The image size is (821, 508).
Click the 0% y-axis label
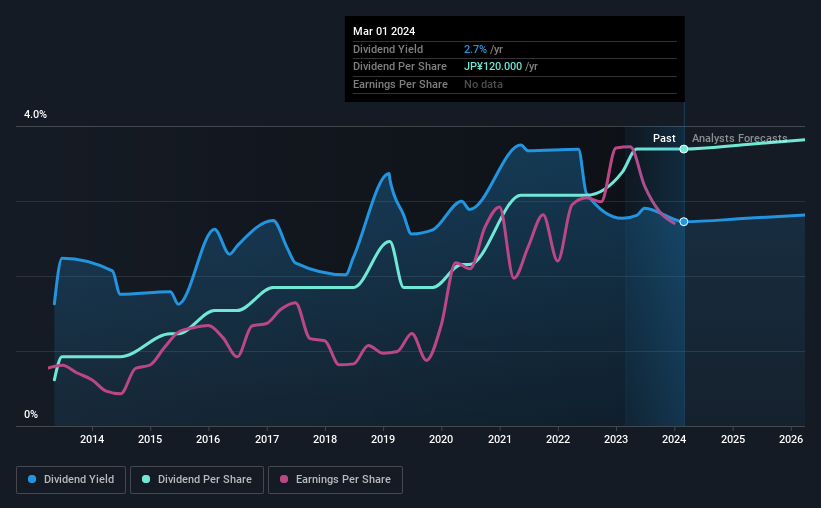(31, 415)
